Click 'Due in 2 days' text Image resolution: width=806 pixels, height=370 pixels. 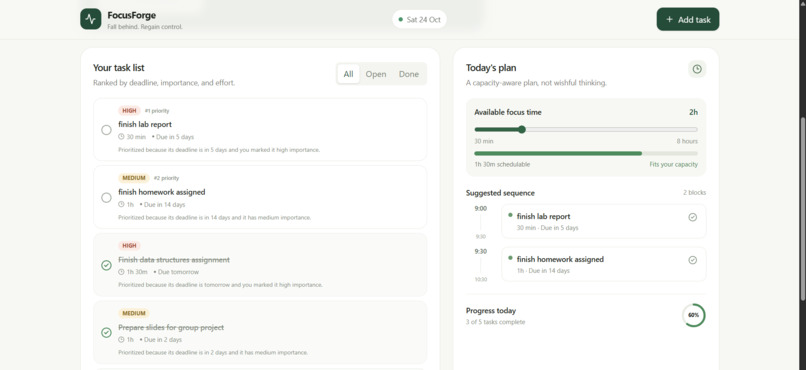point(162,340)
